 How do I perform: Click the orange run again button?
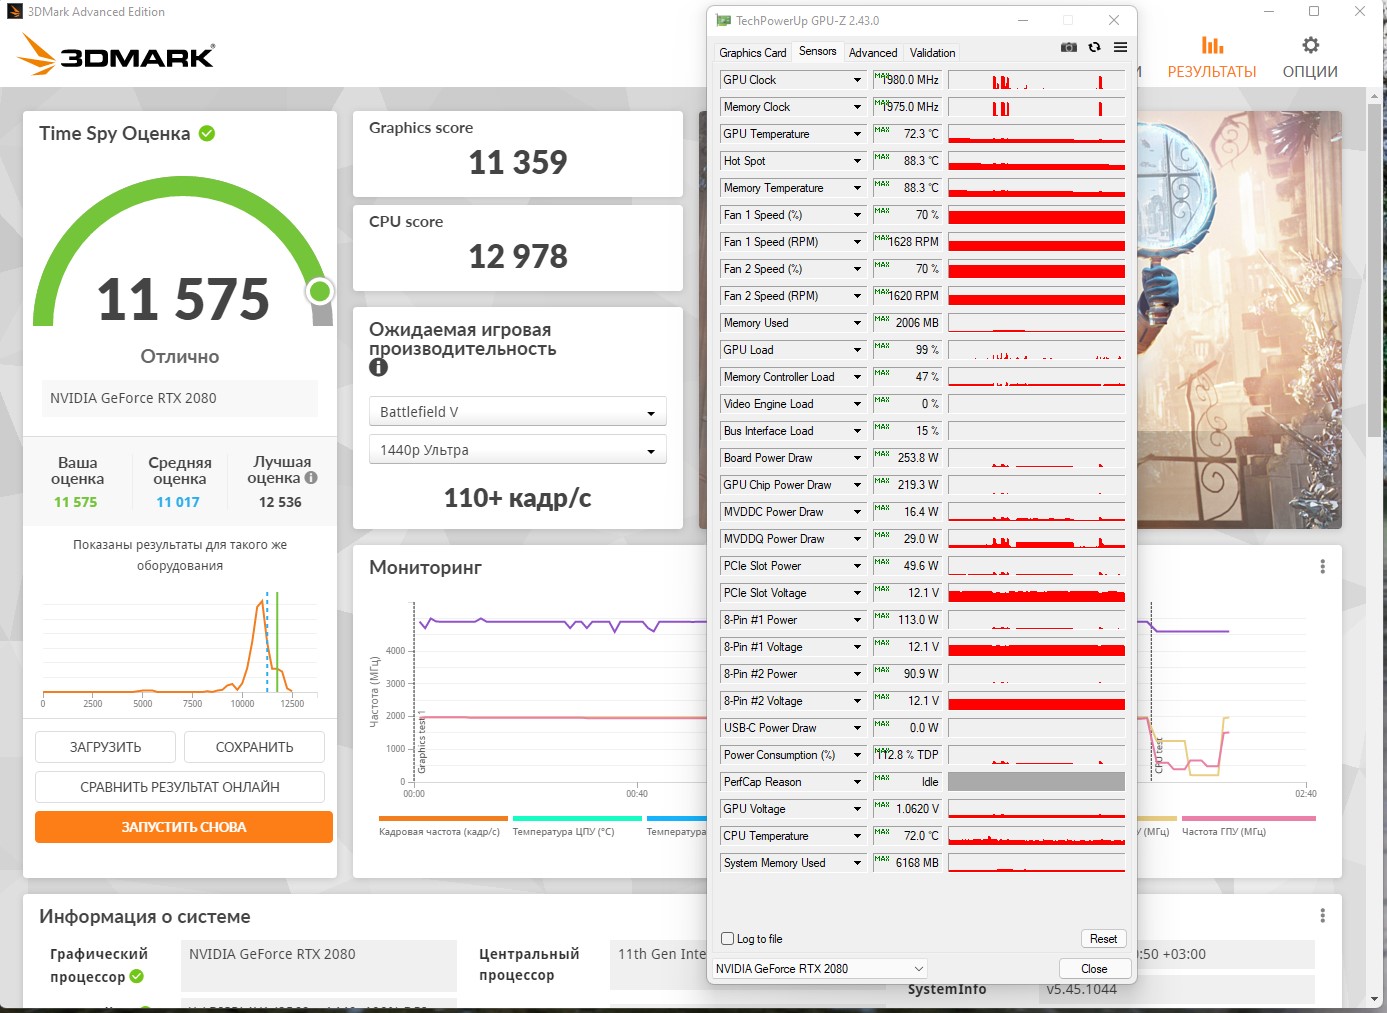(x=184, y=827)
